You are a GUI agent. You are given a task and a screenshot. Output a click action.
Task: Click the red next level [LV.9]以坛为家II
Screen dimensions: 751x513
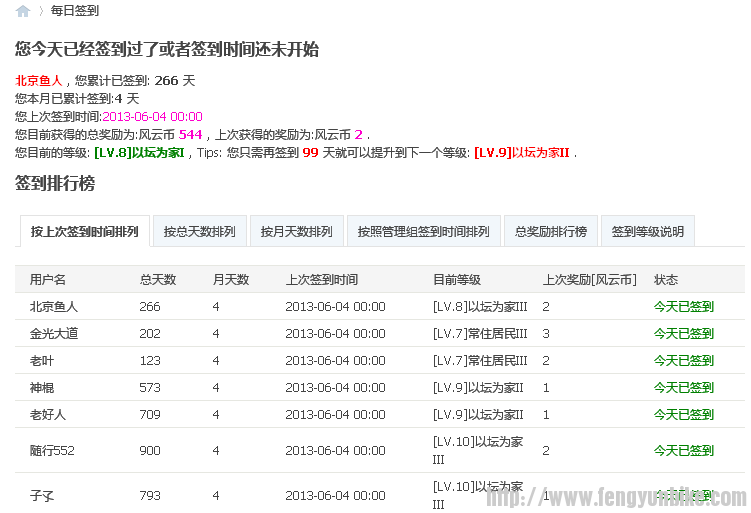tap(522, 153)
